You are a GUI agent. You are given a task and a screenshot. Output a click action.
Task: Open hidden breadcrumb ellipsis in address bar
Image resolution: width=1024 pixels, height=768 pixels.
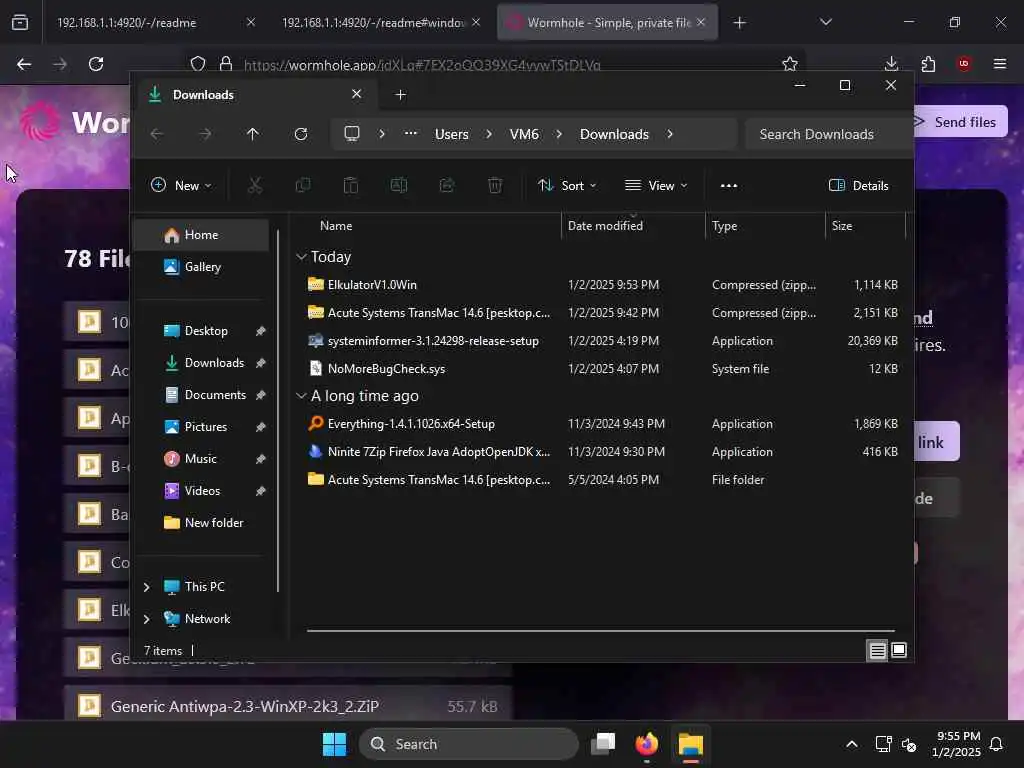pos(411,134)
